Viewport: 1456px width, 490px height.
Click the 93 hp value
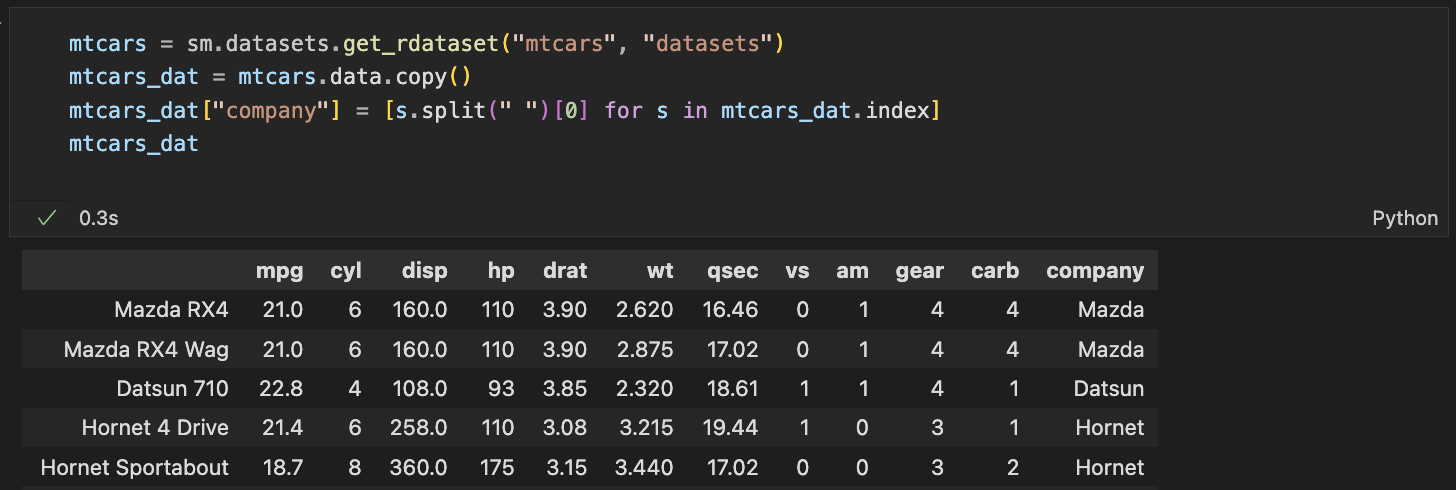tap(501, 389)
